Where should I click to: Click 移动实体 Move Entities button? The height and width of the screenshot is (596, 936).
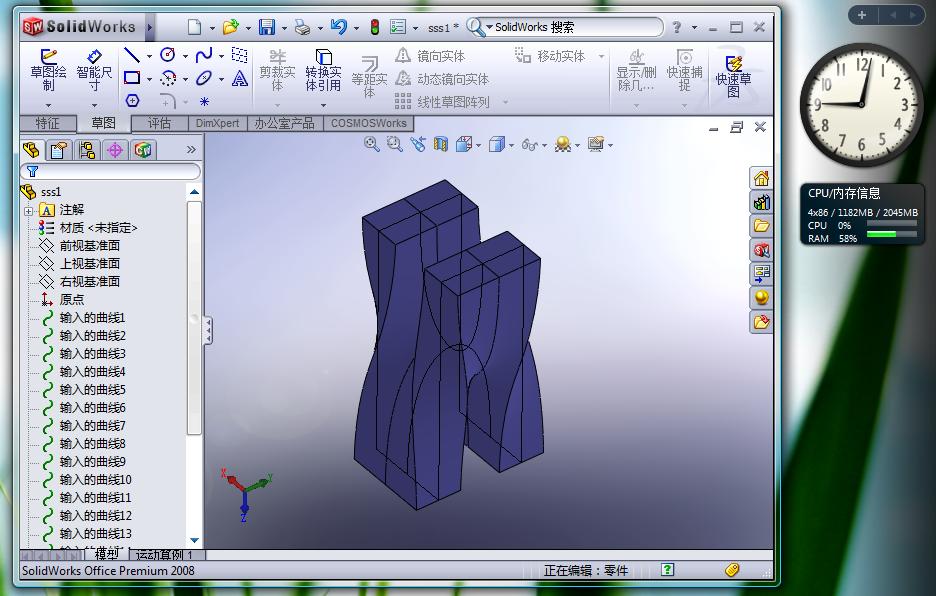coord(550,56)
